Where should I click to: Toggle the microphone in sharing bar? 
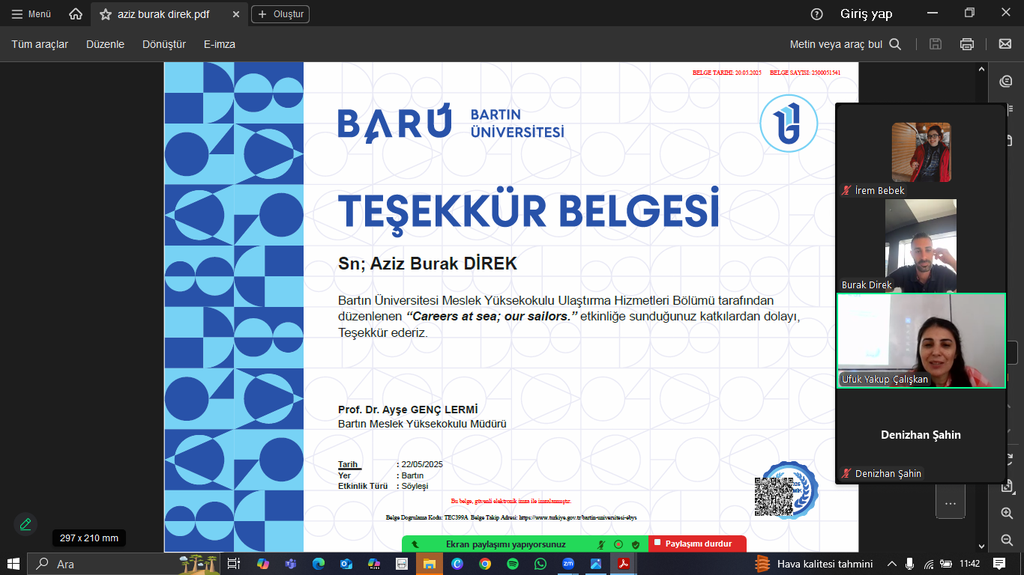(601, 544)
